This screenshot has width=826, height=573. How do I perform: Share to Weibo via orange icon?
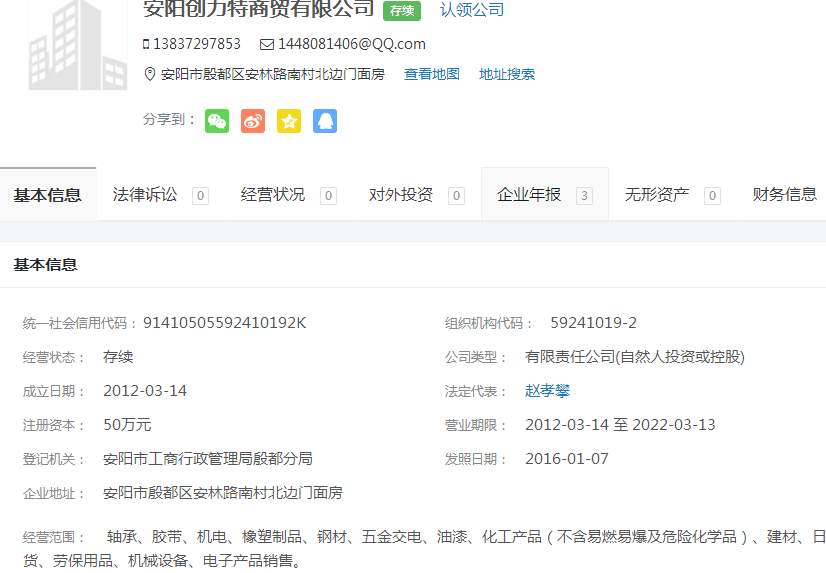point(253,121)
